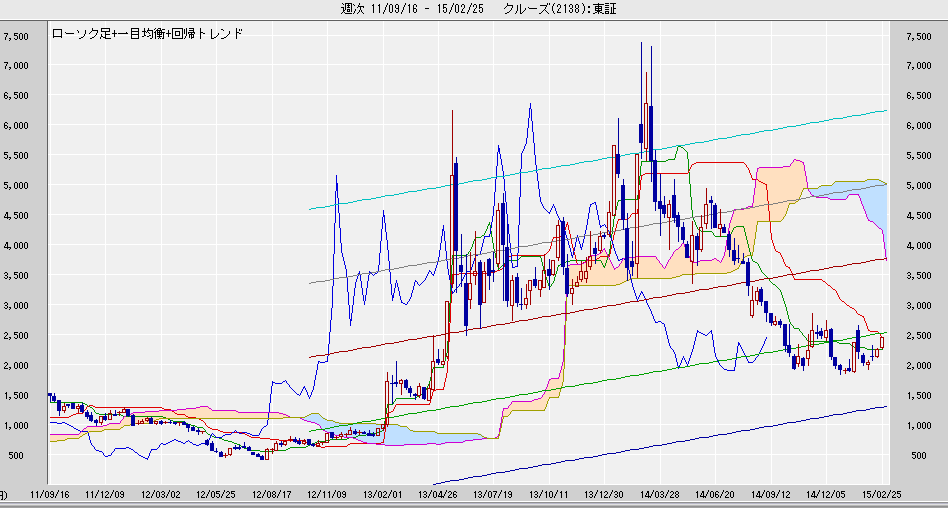Click the '14/12/05' date axis label

(826, 494)
